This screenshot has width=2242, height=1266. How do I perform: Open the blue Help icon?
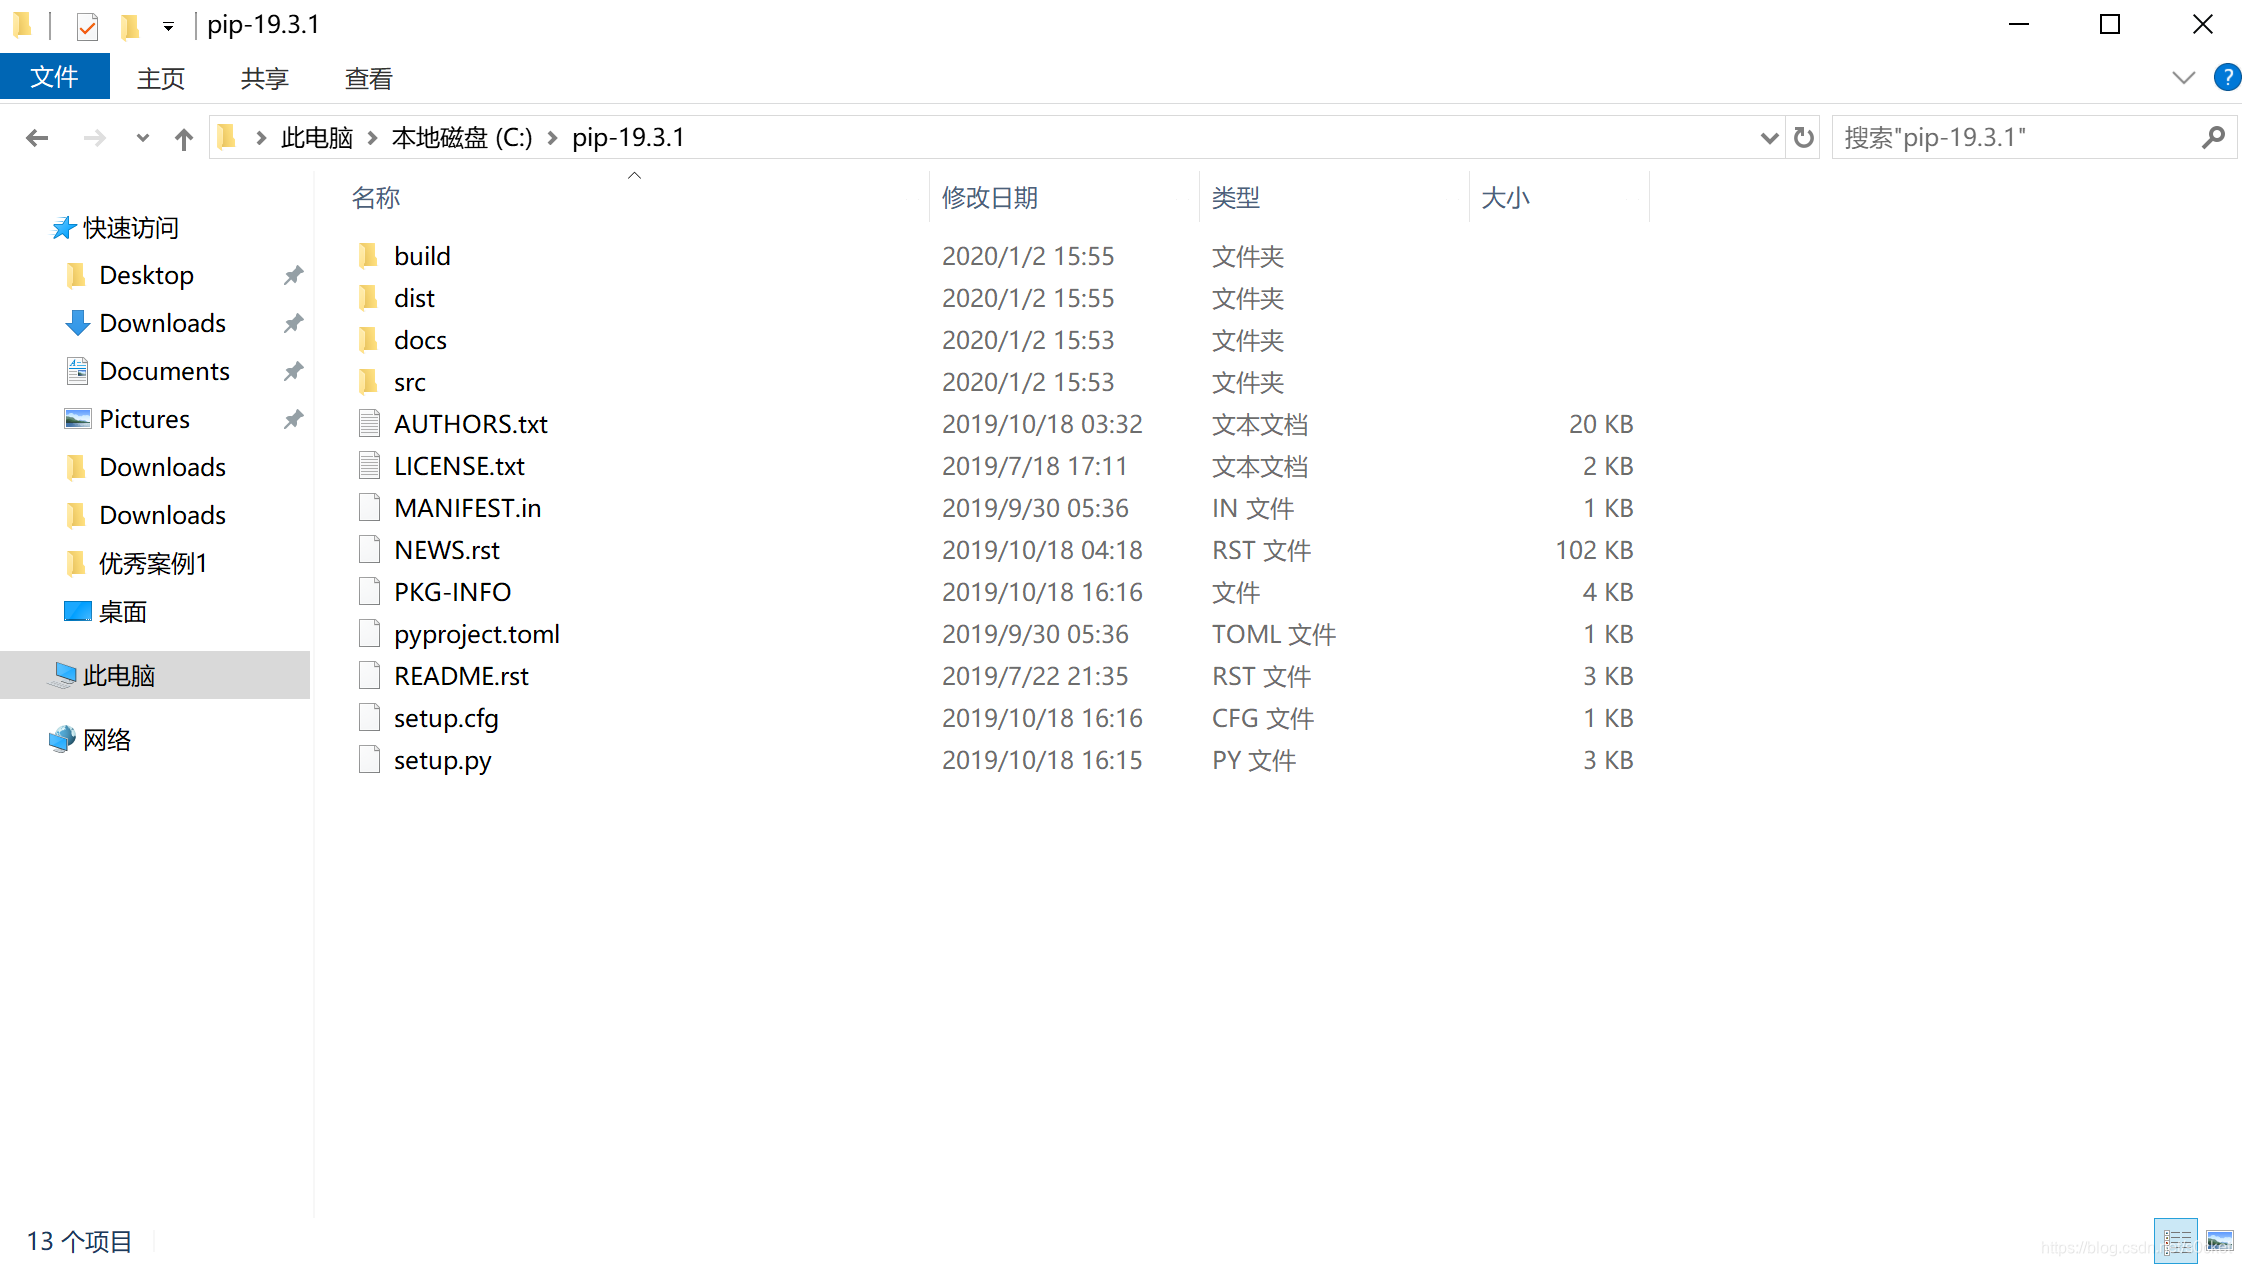coord(2226,77)
